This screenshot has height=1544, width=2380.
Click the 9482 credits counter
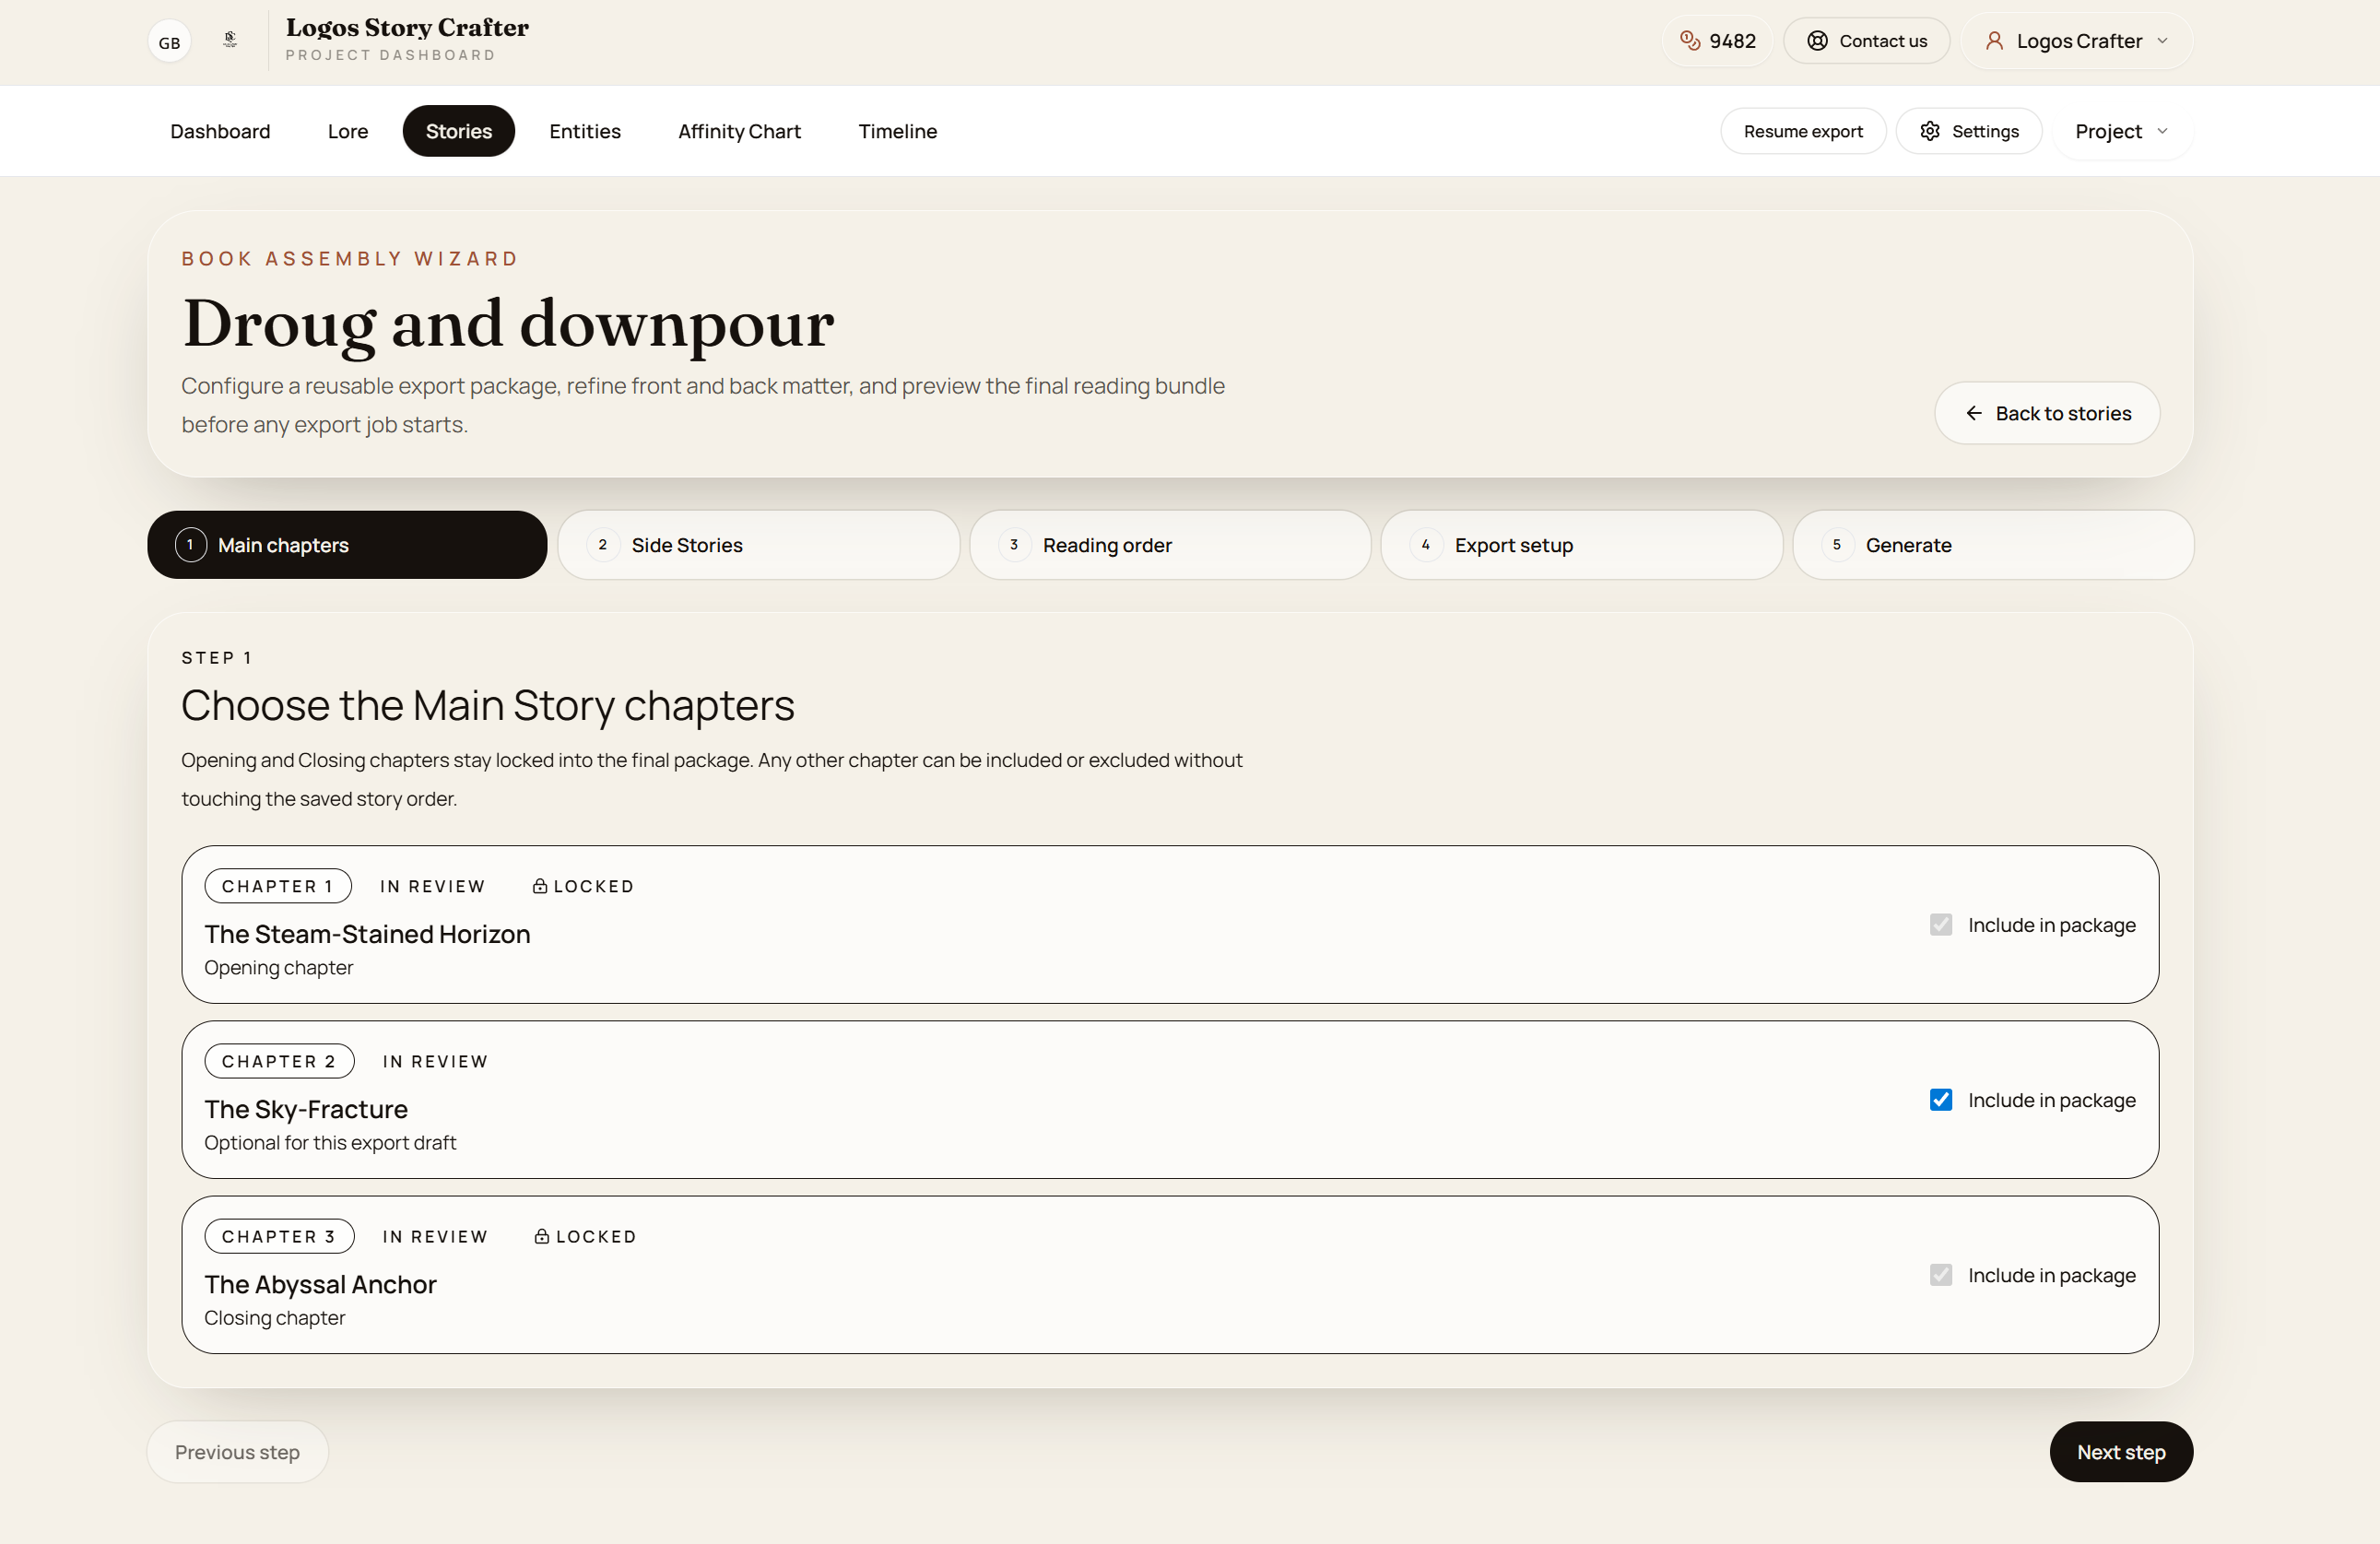pyautogui.click(x=1717, y=41)
